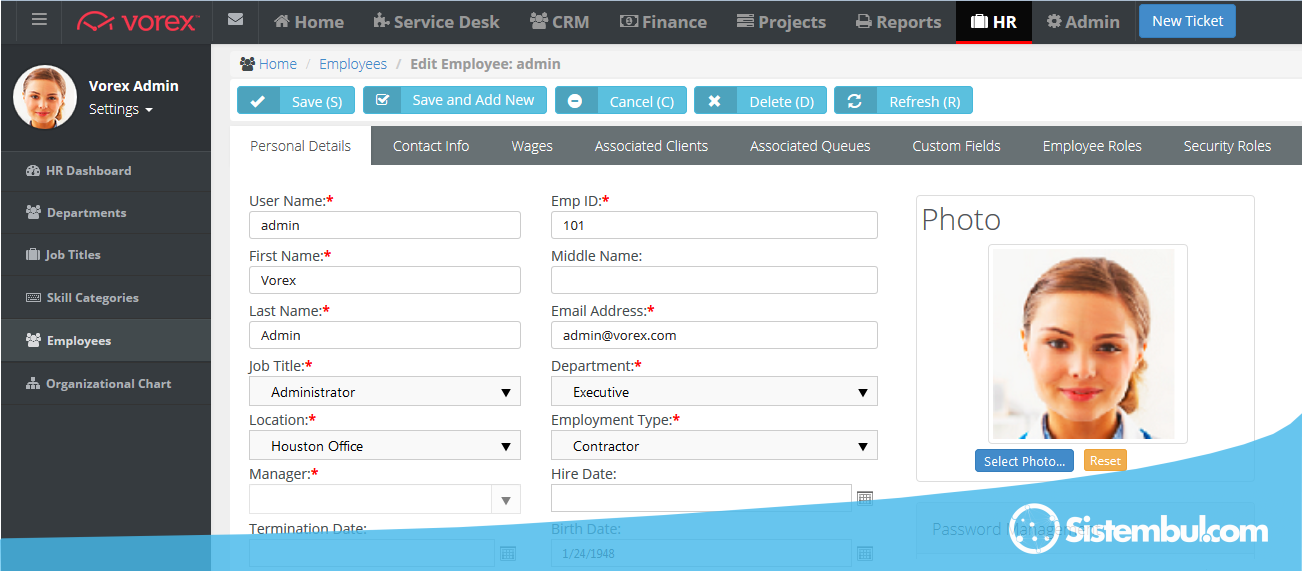The width and height of the screenshot is (1302, 571).
Task: Click the Home breadcrumb link
Action: [x=277, y=64]
